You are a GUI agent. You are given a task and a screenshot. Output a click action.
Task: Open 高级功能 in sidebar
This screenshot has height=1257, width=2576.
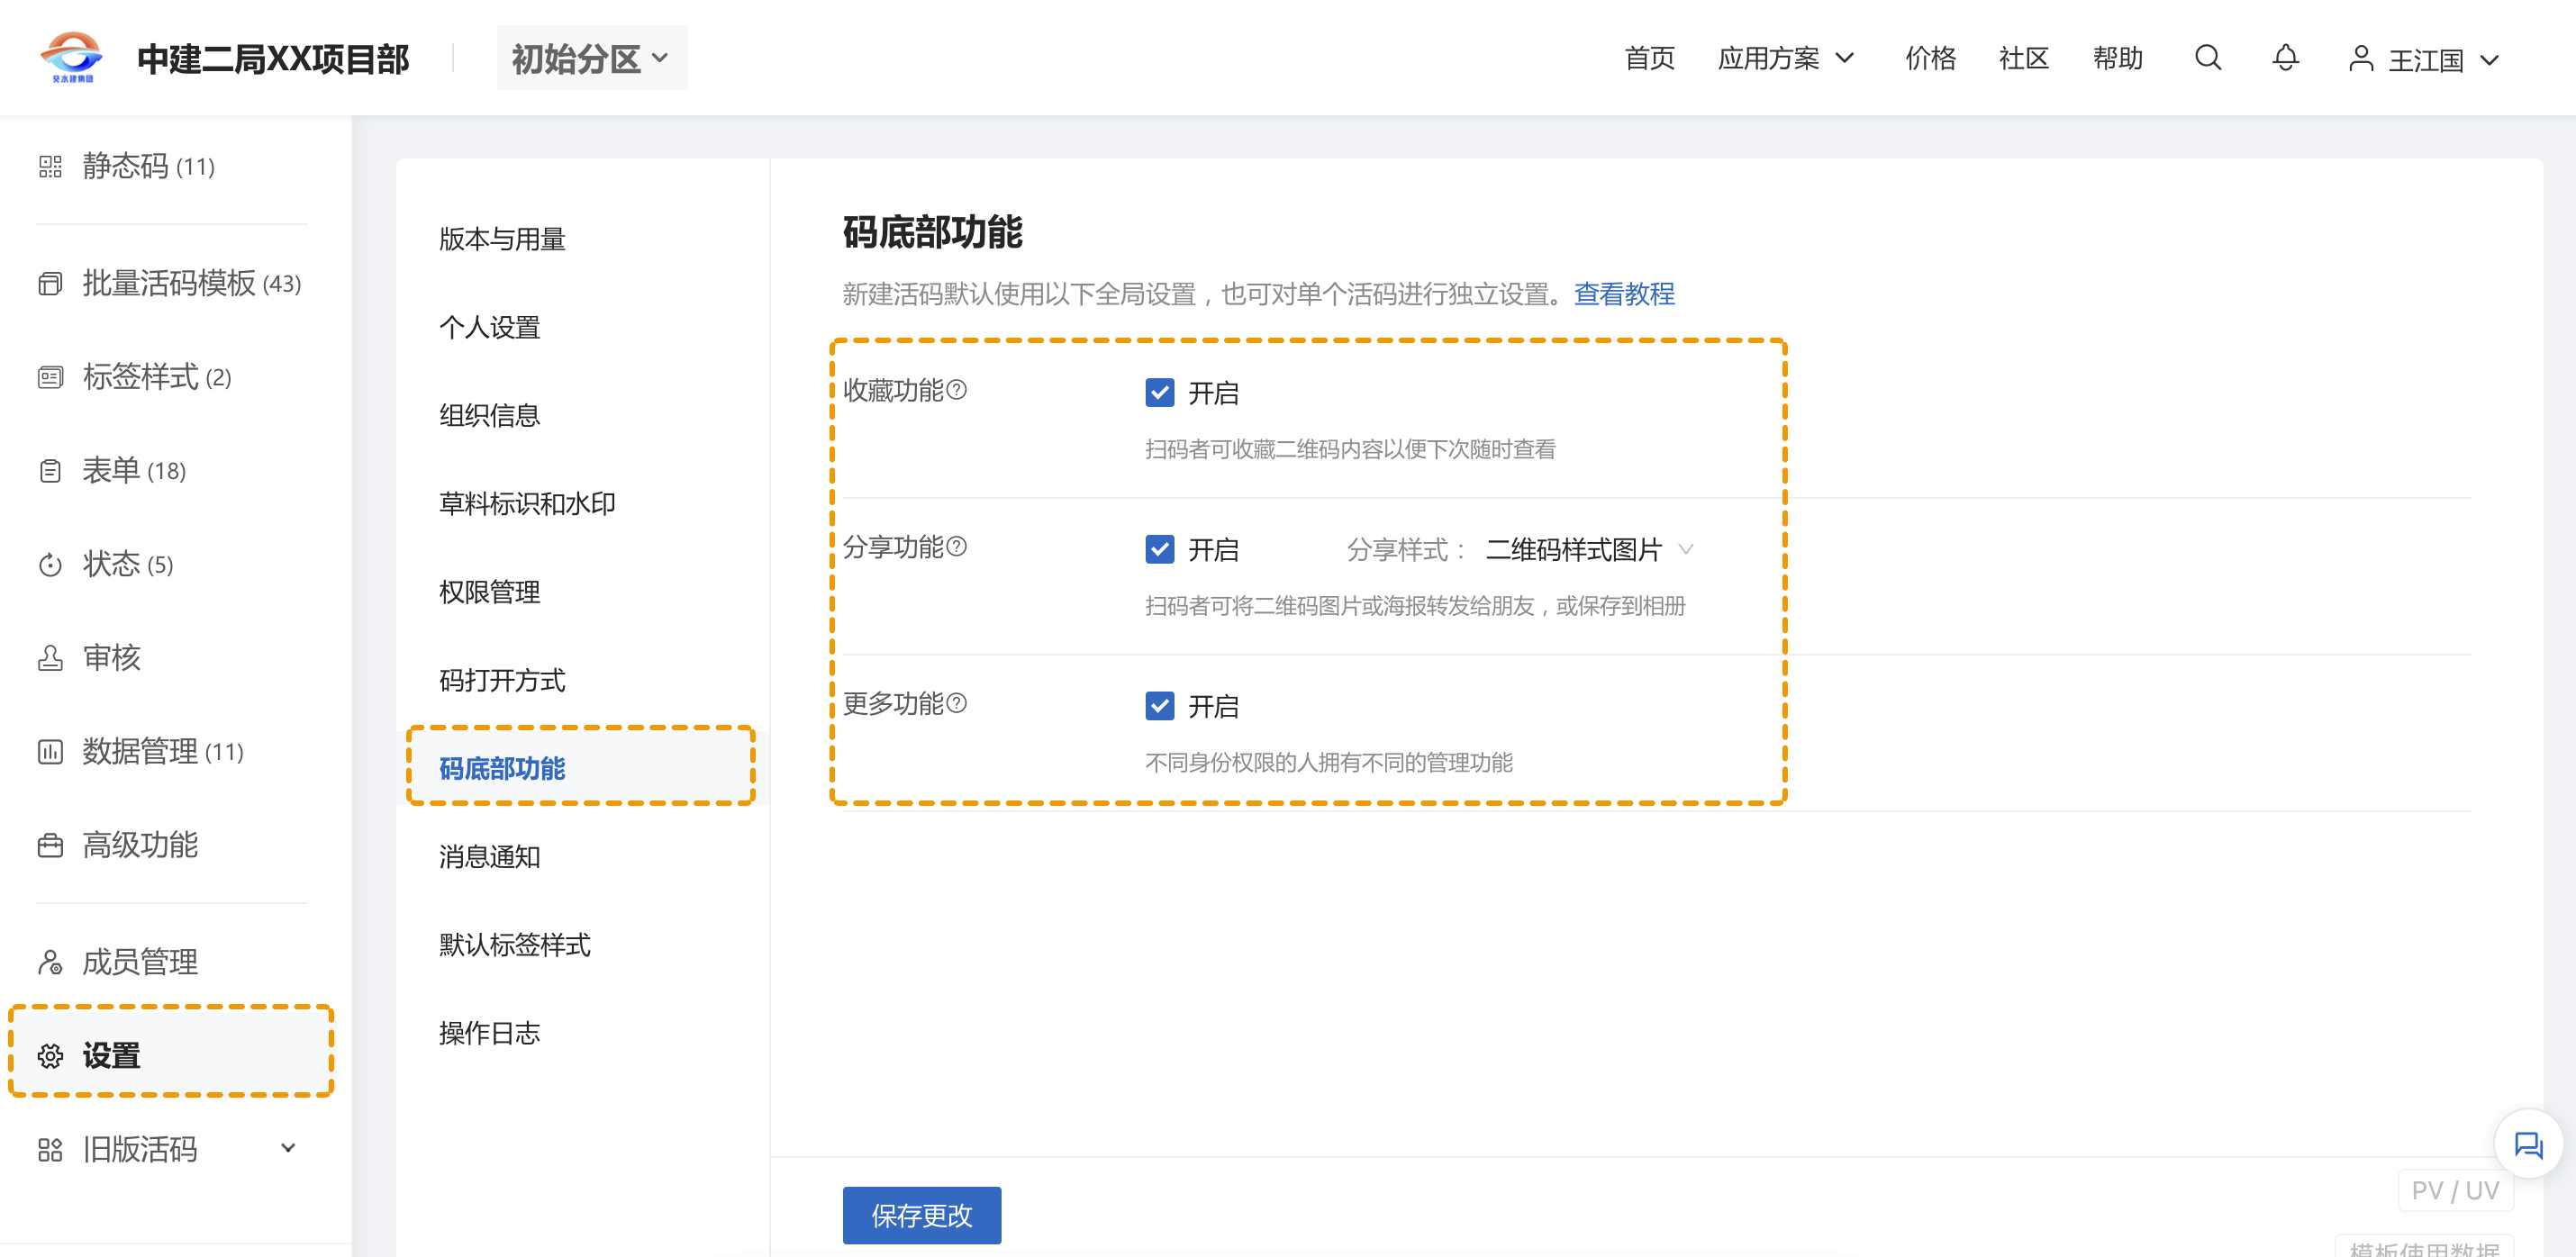coord(140,846)
